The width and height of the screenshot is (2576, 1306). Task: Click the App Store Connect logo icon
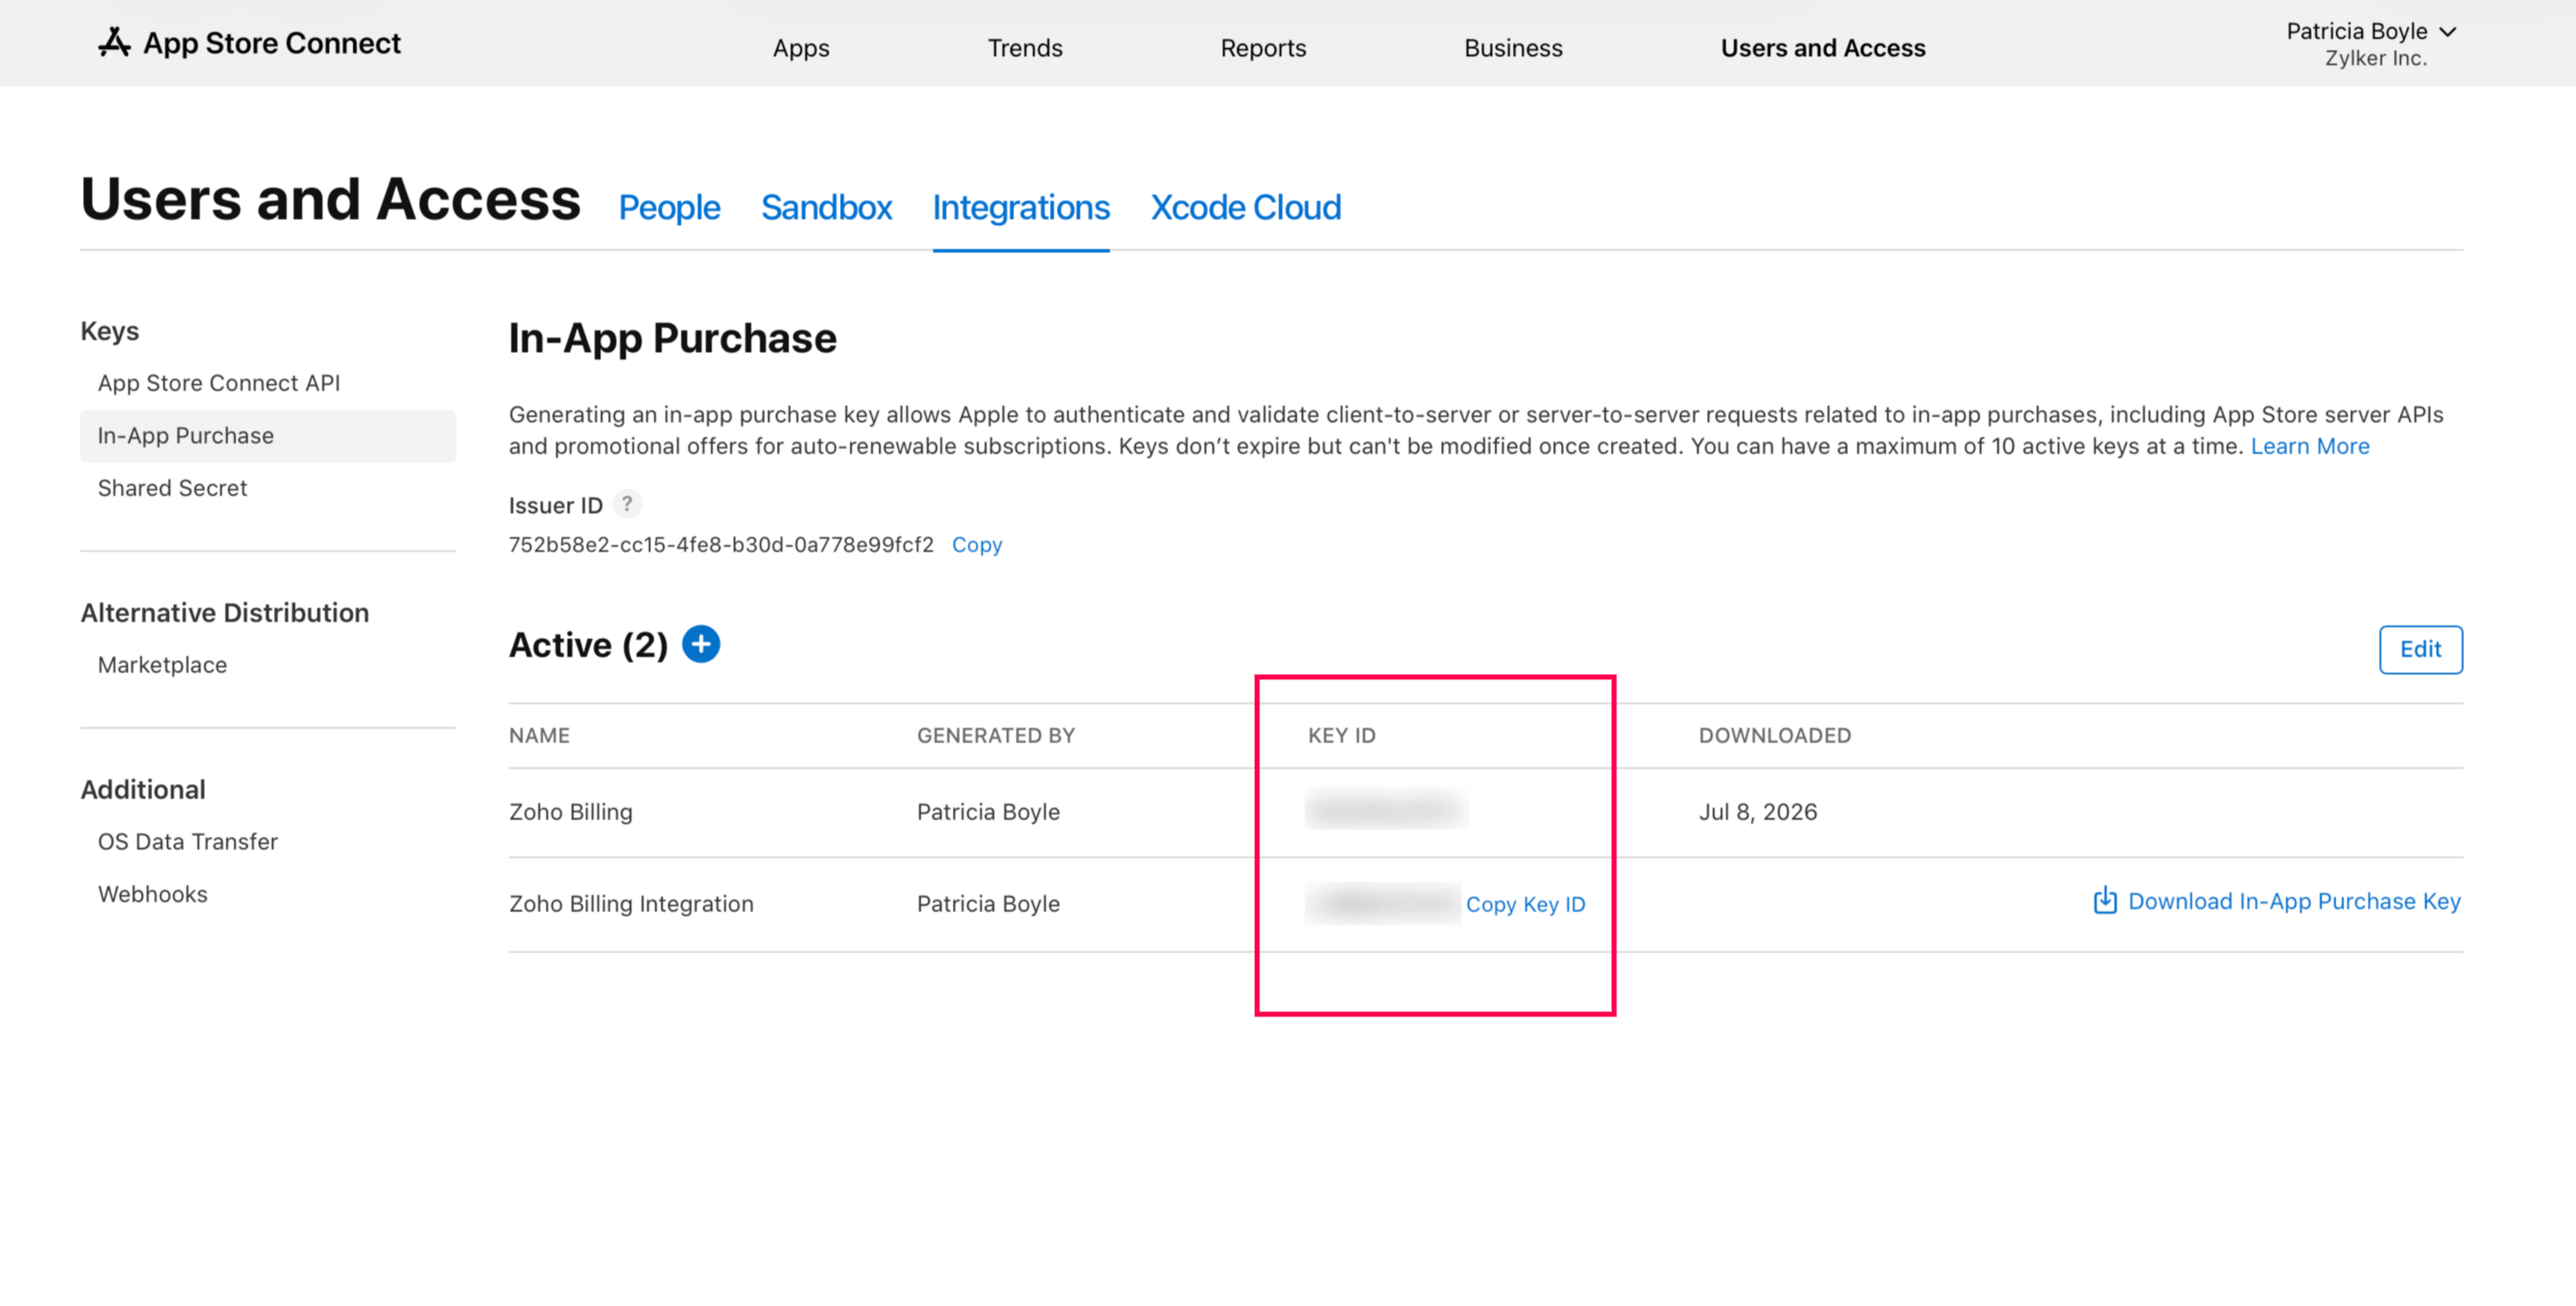114,42
